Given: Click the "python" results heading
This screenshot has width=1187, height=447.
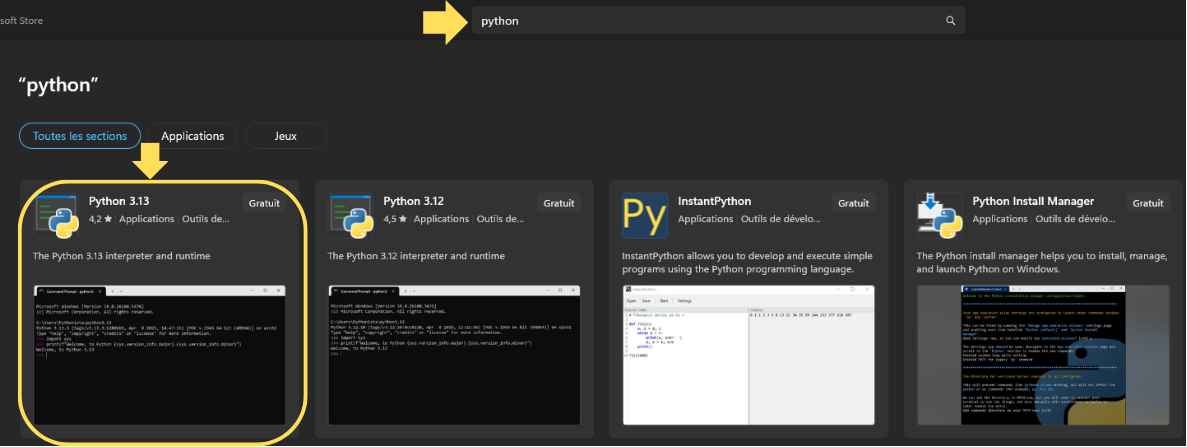Looking at the screenshot, I should click(x=59, y=85).
